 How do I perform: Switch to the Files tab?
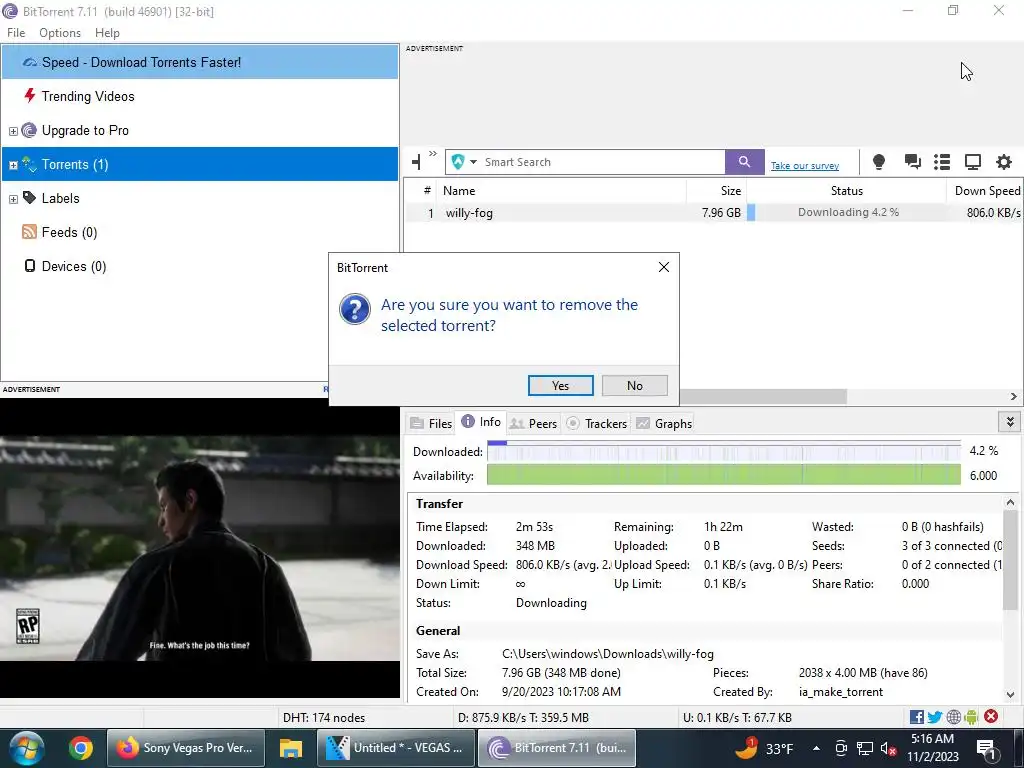click(431, 423)
